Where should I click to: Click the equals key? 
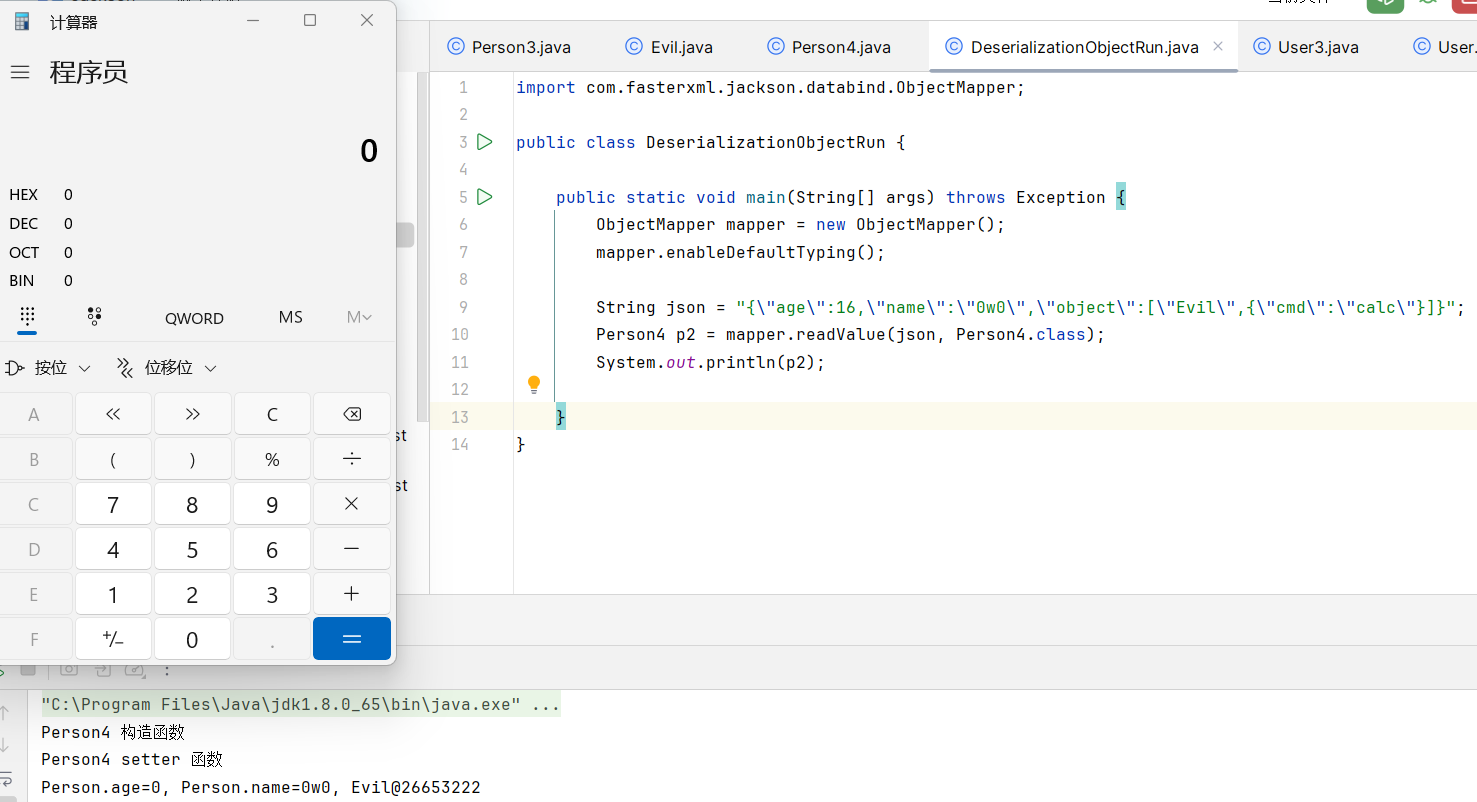pyautogui.click(x=352, y=639)
